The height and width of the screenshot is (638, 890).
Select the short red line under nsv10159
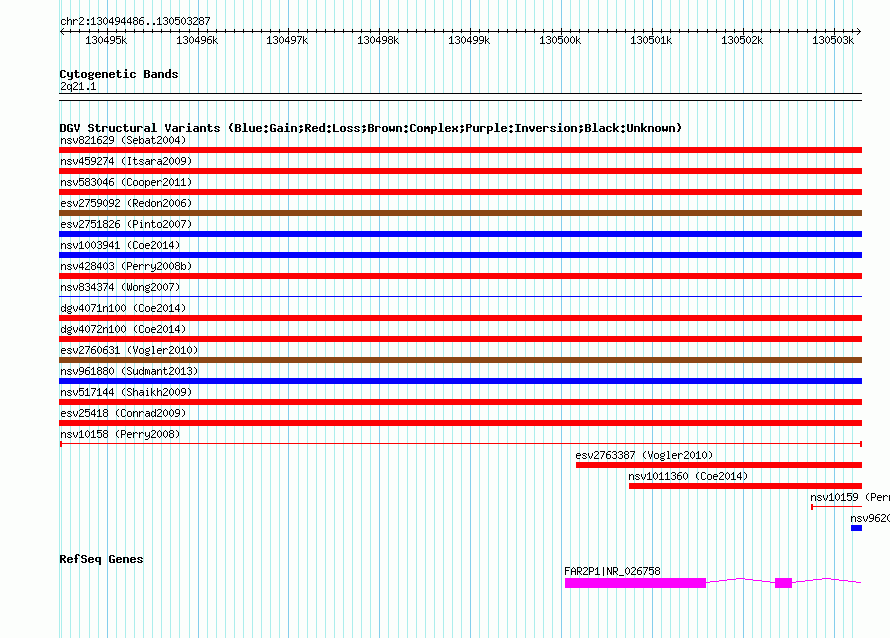click(837, 506)
